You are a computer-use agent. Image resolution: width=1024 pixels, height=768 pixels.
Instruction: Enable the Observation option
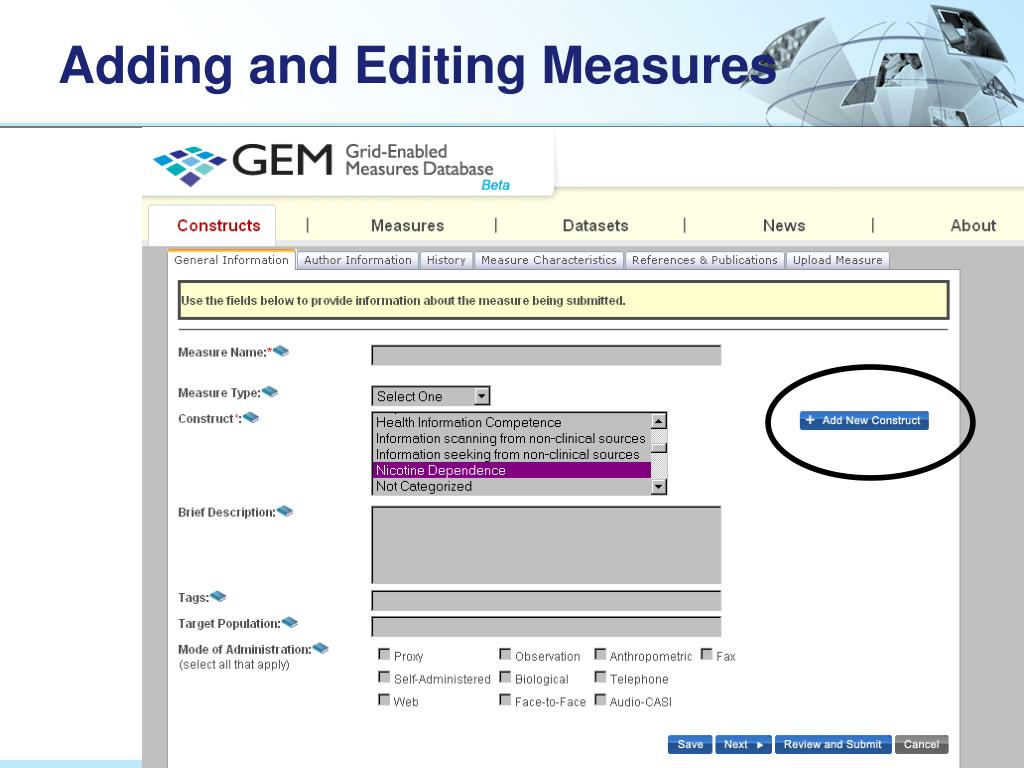[x=505, y=654]
